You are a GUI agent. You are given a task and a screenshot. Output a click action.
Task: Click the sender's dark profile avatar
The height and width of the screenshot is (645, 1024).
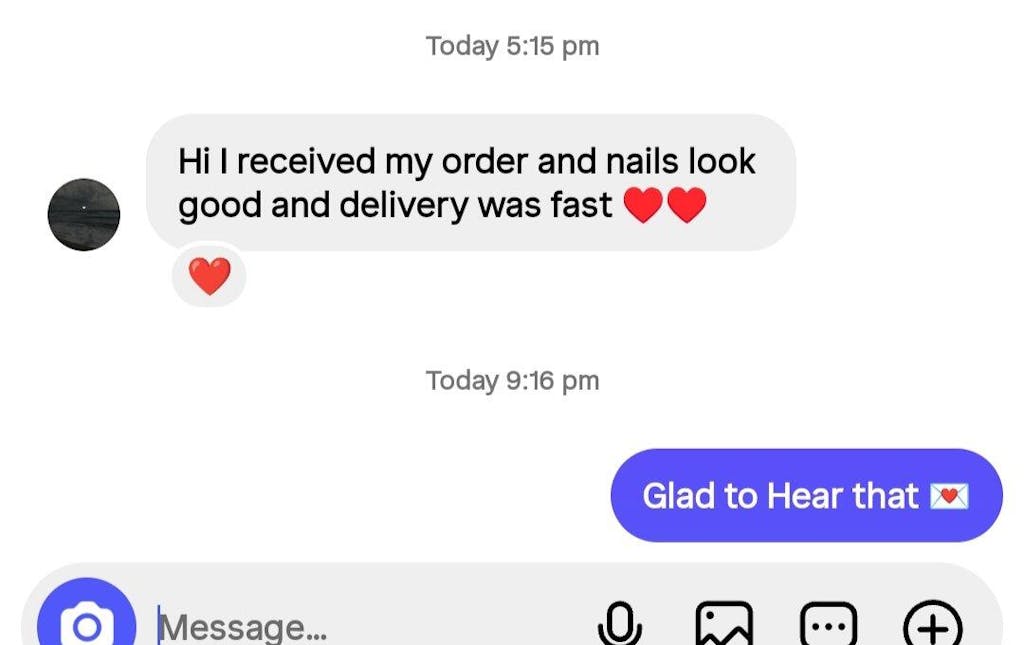pos(84,214)
